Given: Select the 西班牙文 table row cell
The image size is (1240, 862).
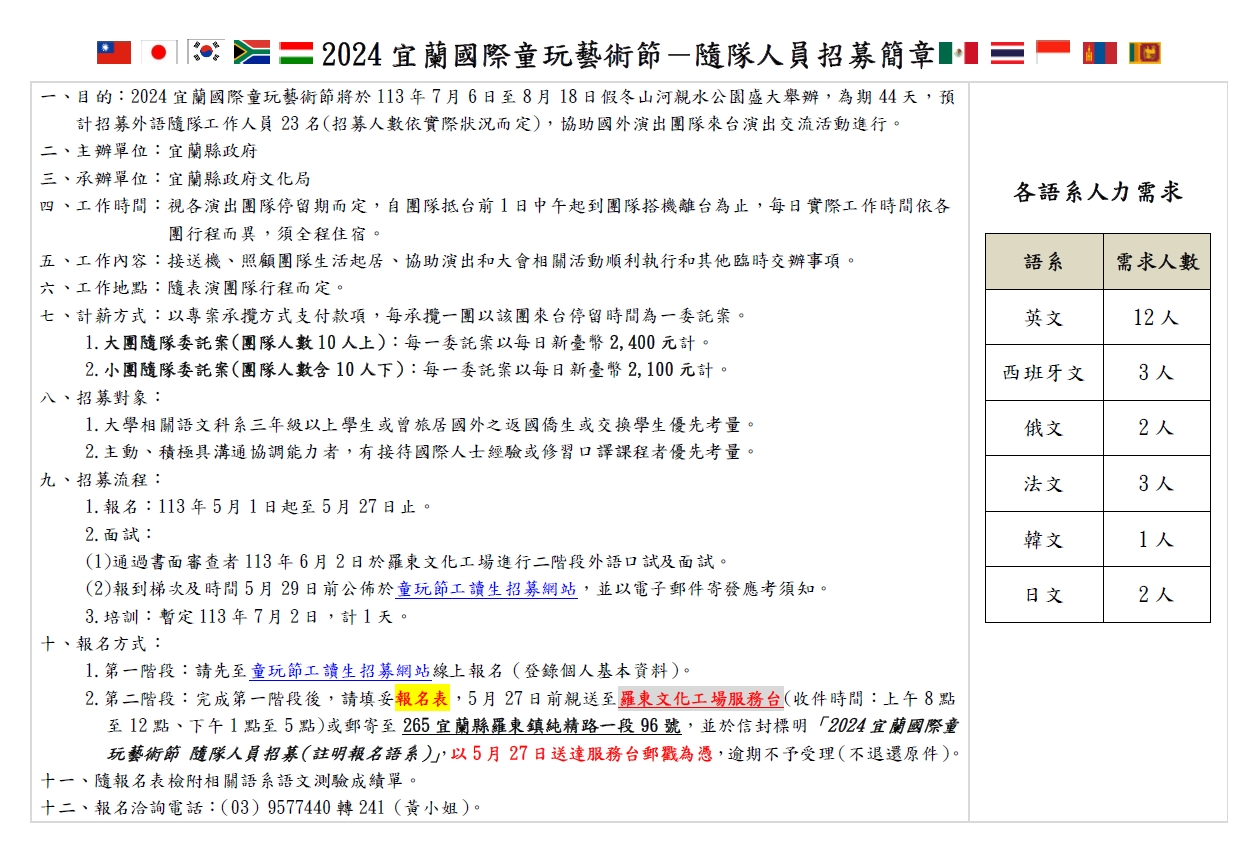Looking at the screenshot, I should coord(1044,373).
